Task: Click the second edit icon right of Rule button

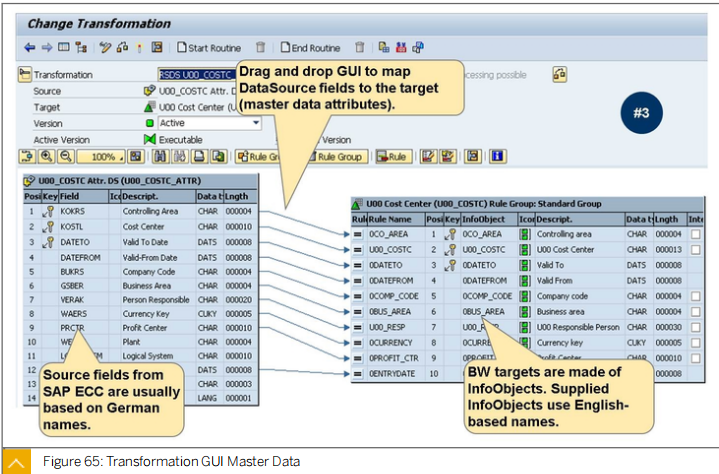Action: (448, 157)
